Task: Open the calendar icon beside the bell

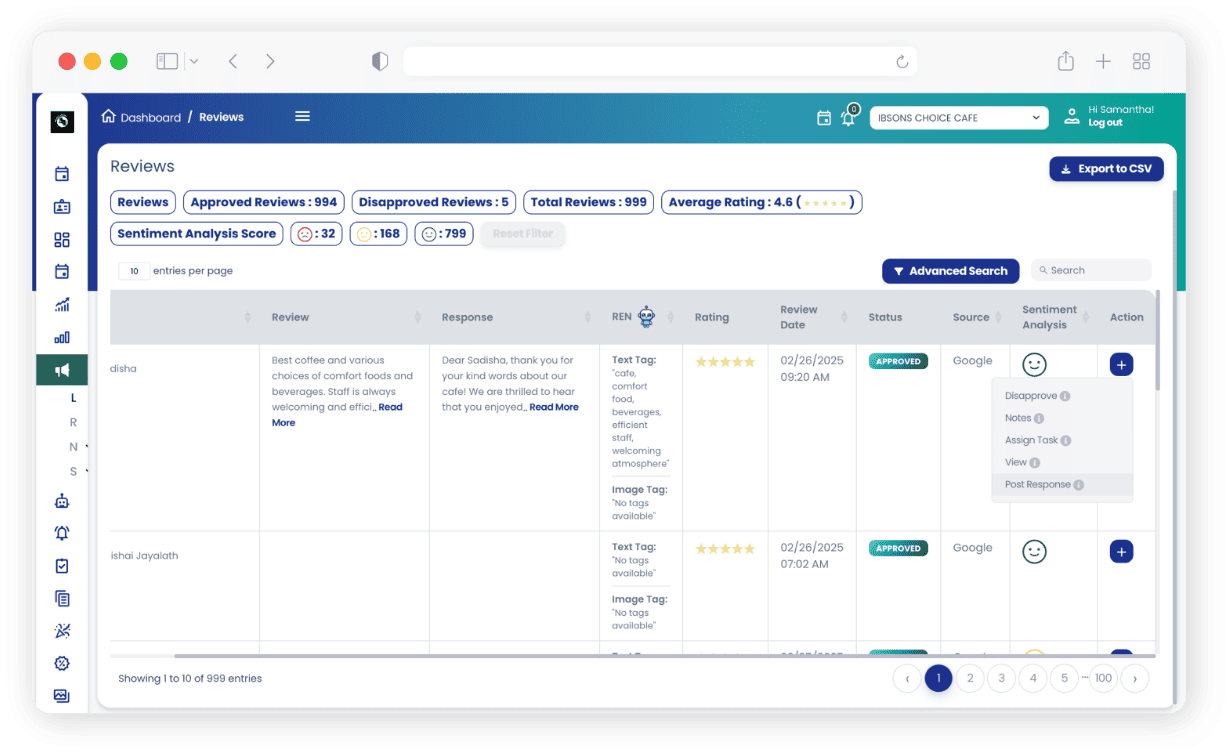Action: pyautogui.click(x=824, y=118)
